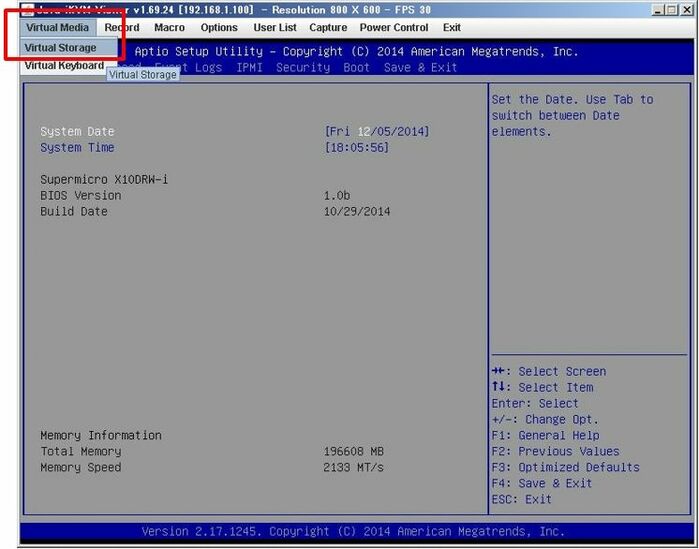
Task: Click the System Time value field
Action: 356,148
